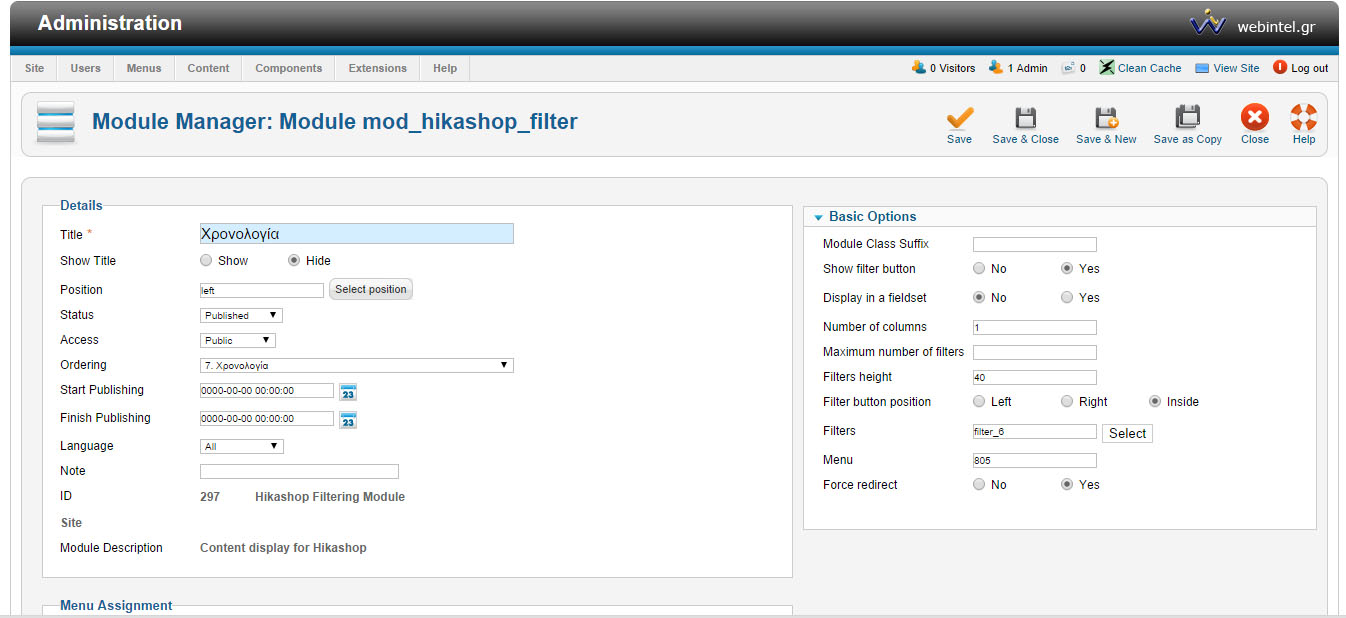Click the Note input field
This screenshot has width=1346, height=618.
coord(299,472)
